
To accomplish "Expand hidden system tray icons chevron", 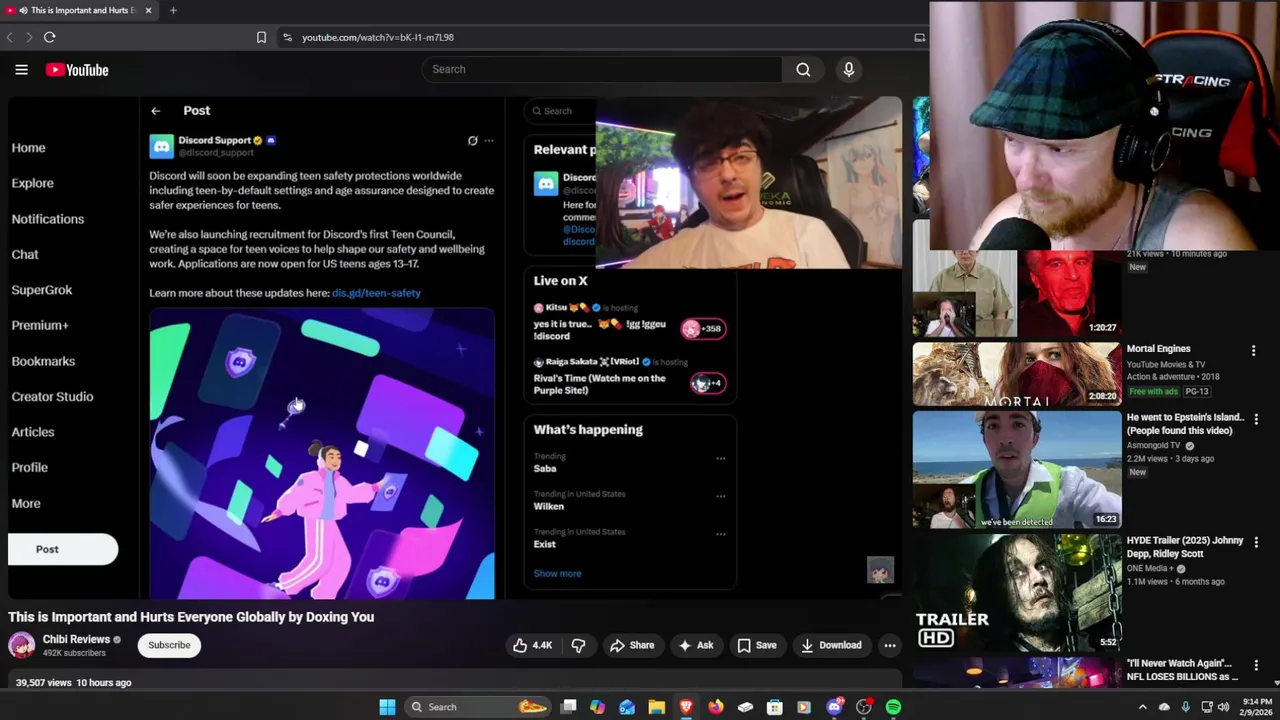I will (x=1142, y=707).
